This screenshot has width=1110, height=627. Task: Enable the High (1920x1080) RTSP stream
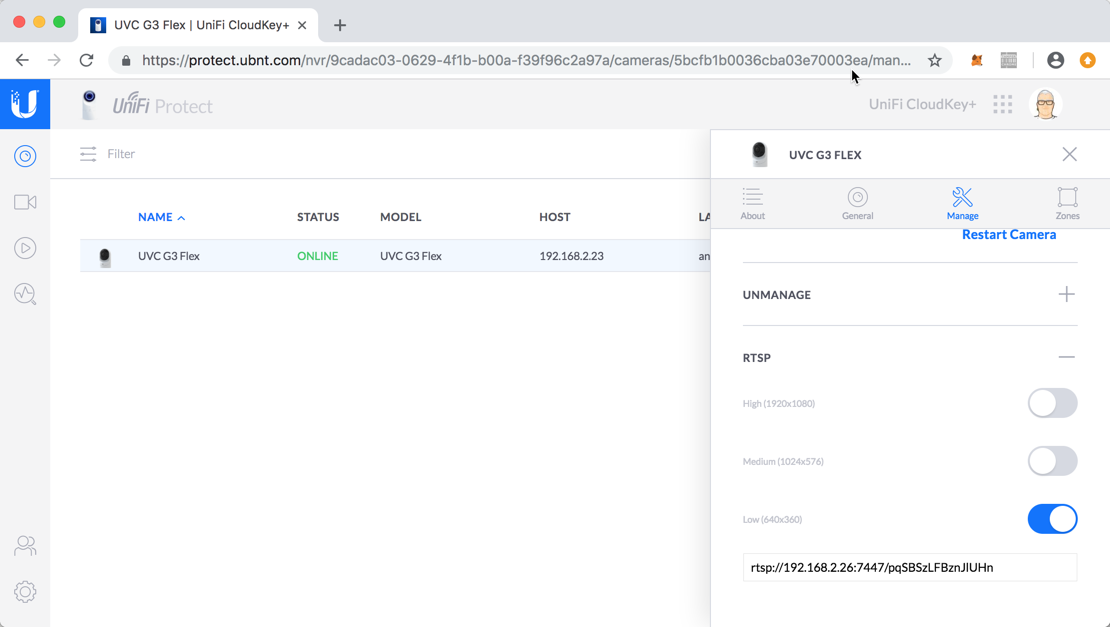(1052, 403)
